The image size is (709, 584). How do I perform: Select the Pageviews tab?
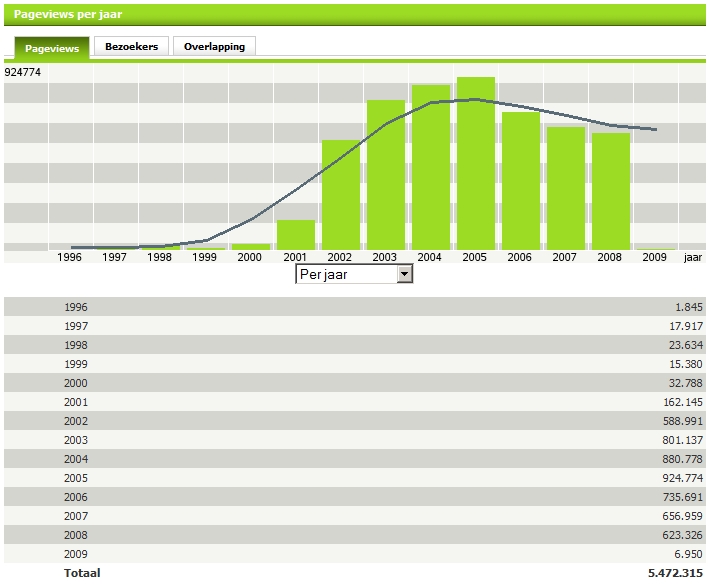coord(52,48)
